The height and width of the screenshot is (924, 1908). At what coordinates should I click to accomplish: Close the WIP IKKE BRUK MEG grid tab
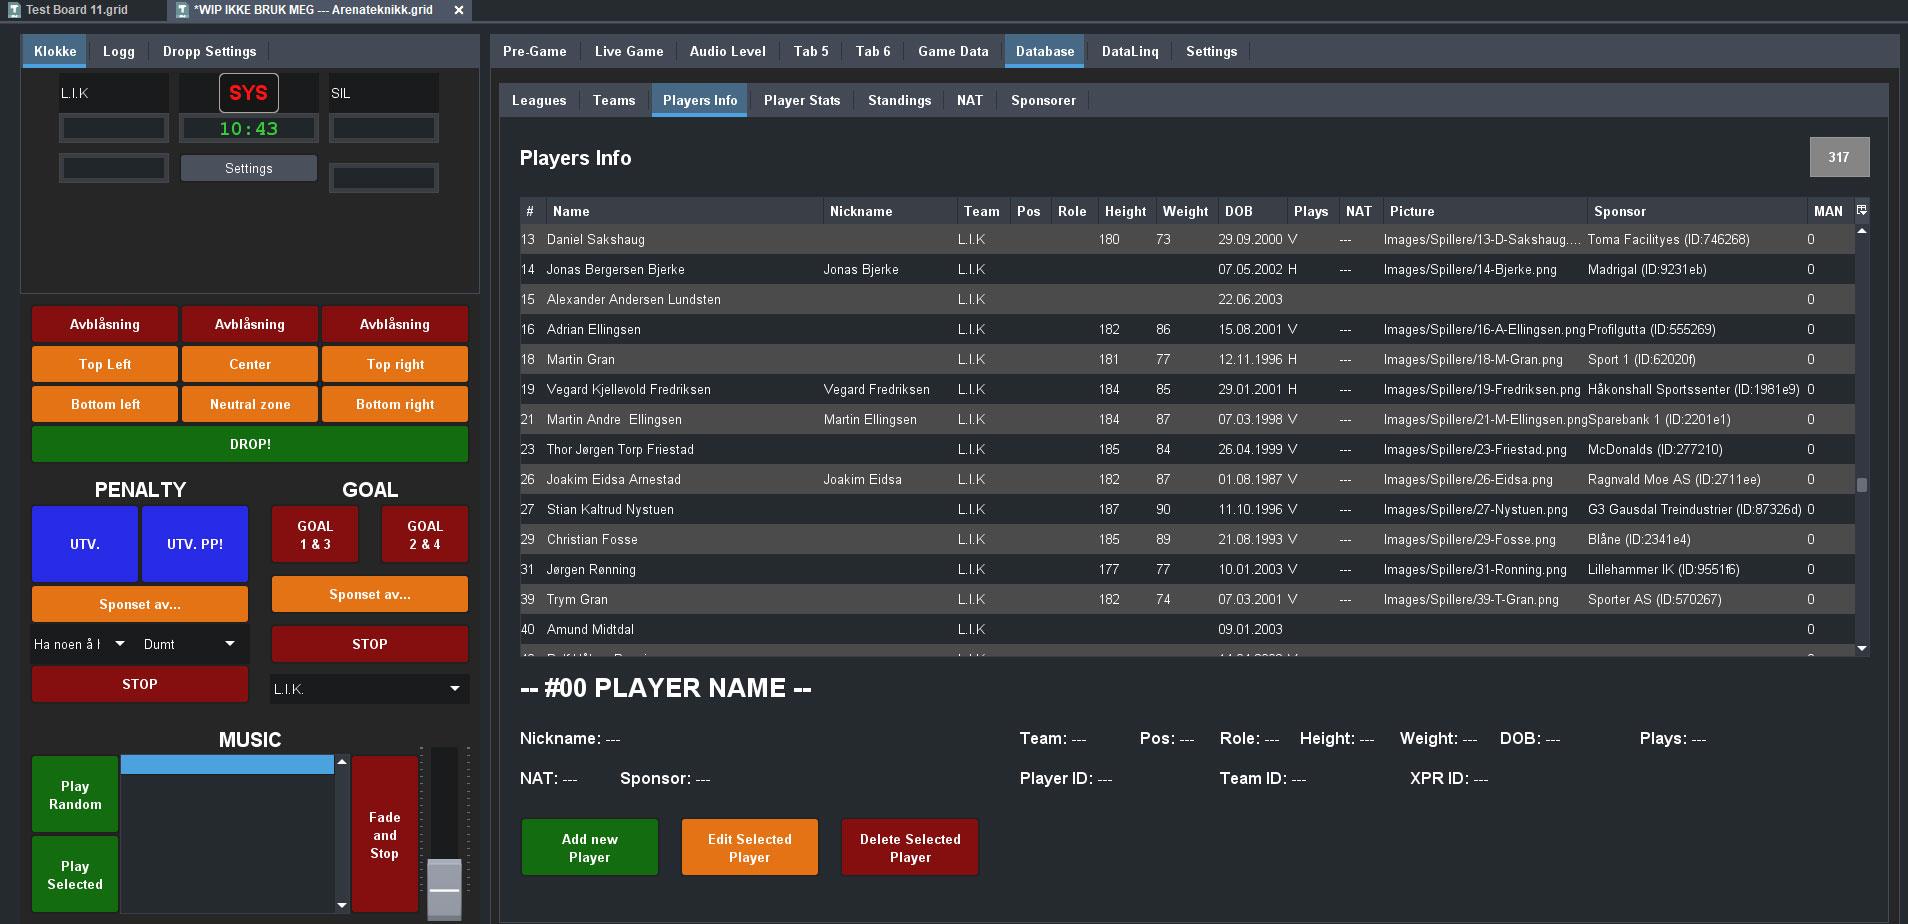point(459,10)
